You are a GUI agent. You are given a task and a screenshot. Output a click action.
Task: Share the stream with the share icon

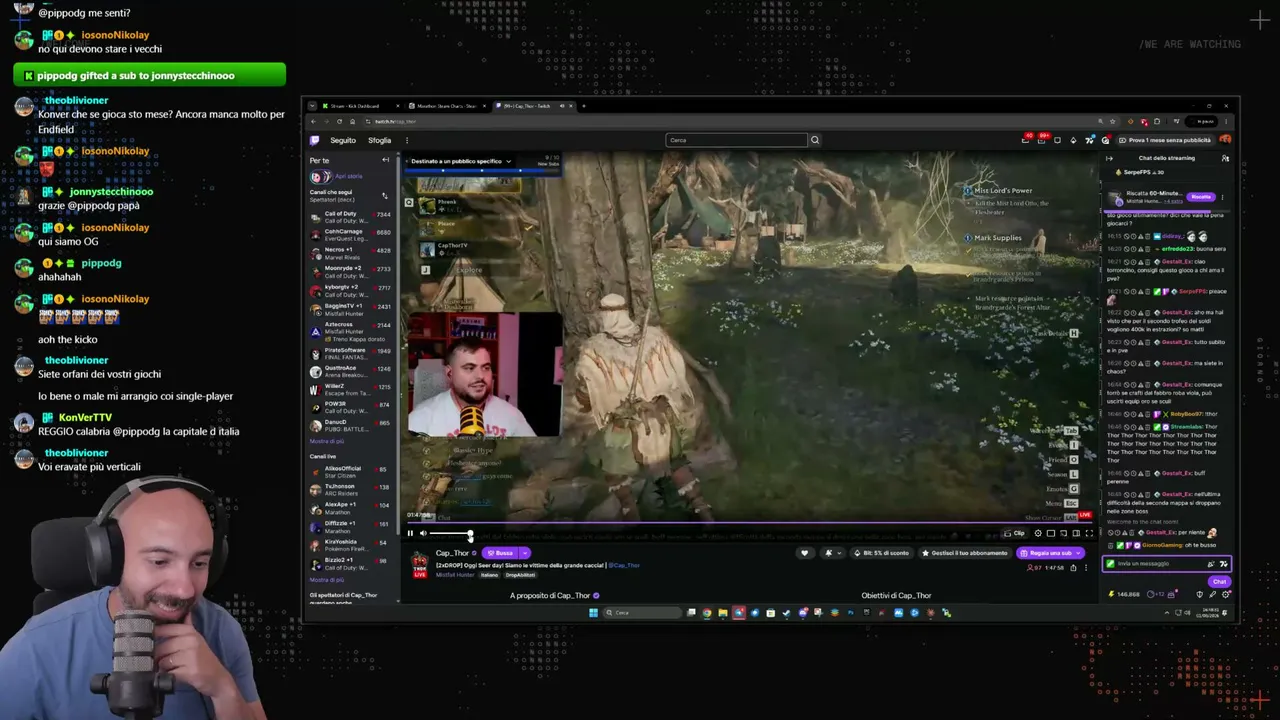click(x=1073, y=568)
